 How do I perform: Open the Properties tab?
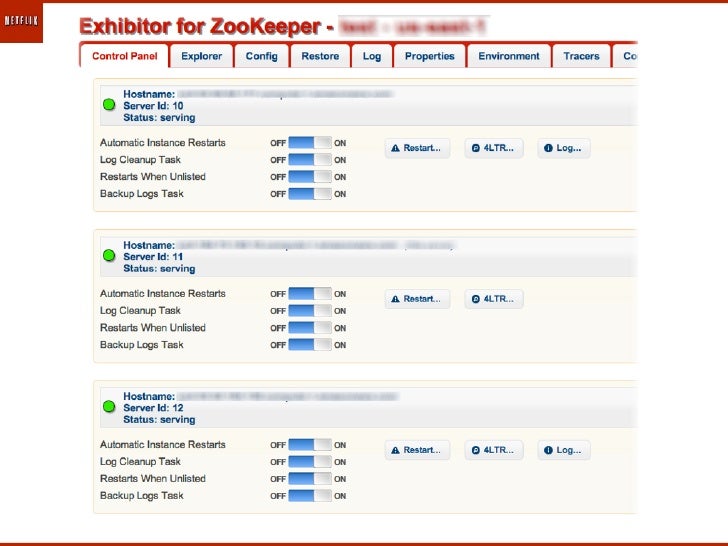click(429, 56)
